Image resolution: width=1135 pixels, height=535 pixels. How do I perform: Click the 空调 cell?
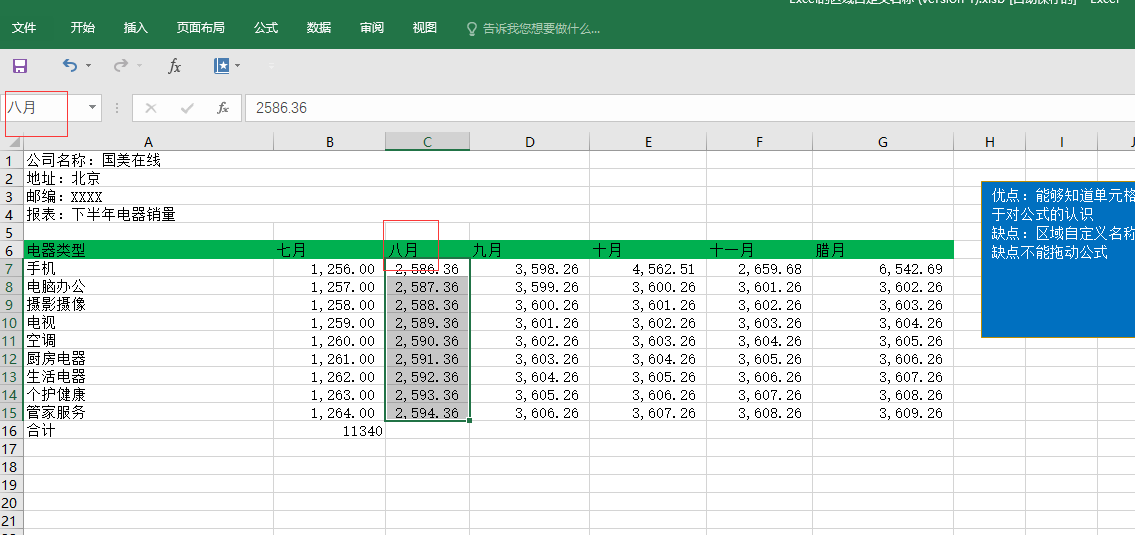148,340
